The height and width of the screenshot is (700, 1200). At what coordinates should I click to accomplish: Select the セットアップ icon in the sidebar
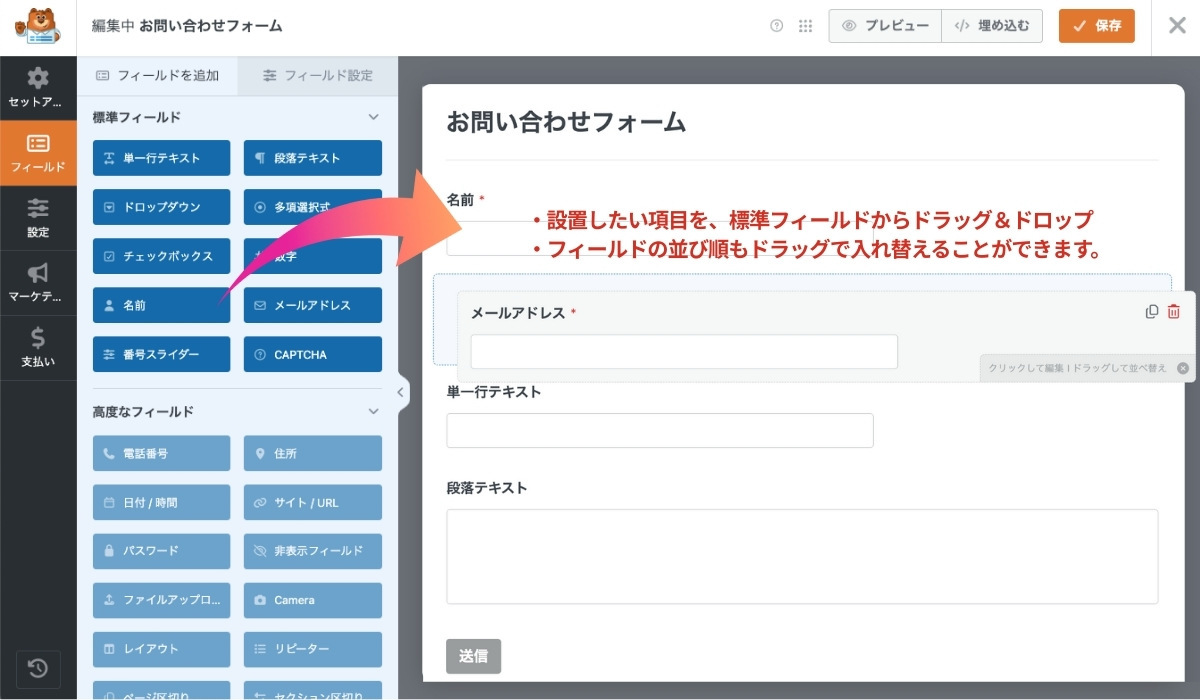(38, 89)
